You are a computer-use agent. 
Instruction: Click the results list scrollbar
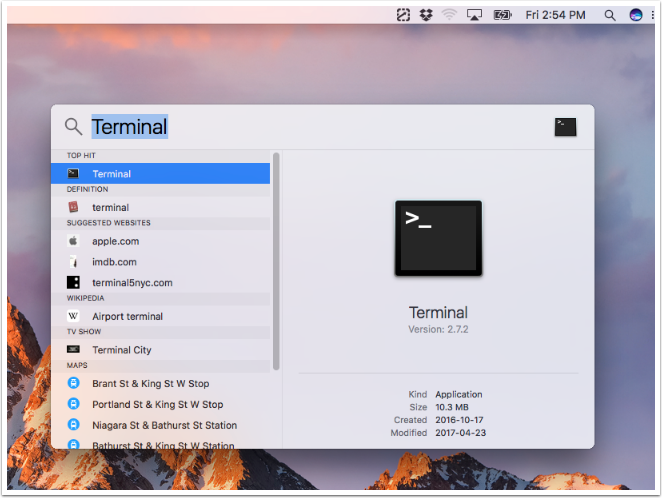[276, 261]
